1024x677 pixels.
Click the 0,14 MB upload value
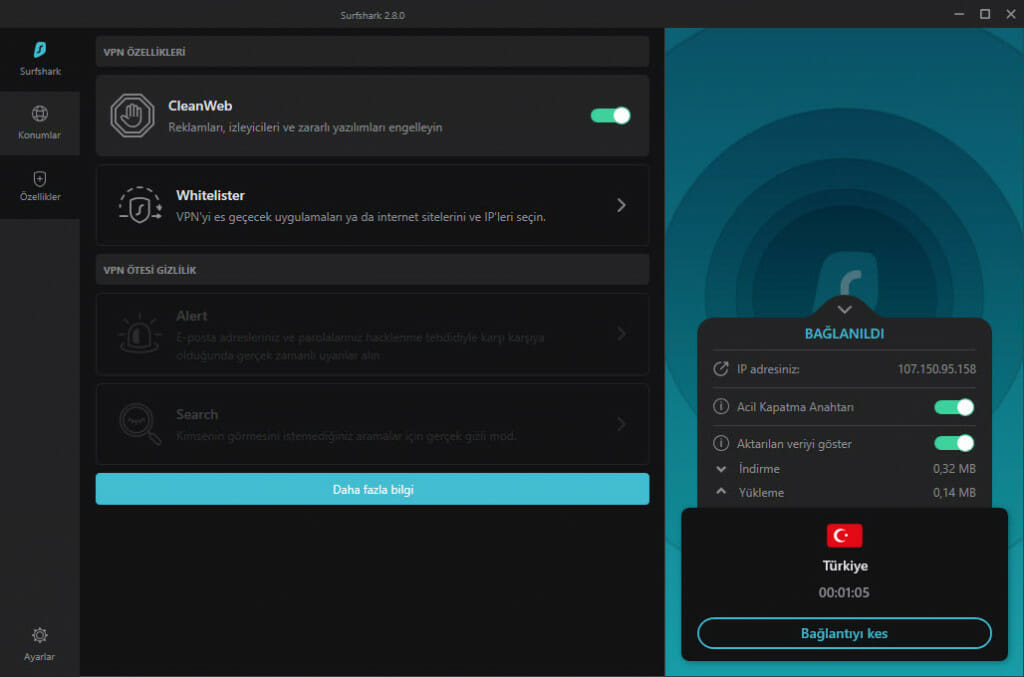pos(954,493)
